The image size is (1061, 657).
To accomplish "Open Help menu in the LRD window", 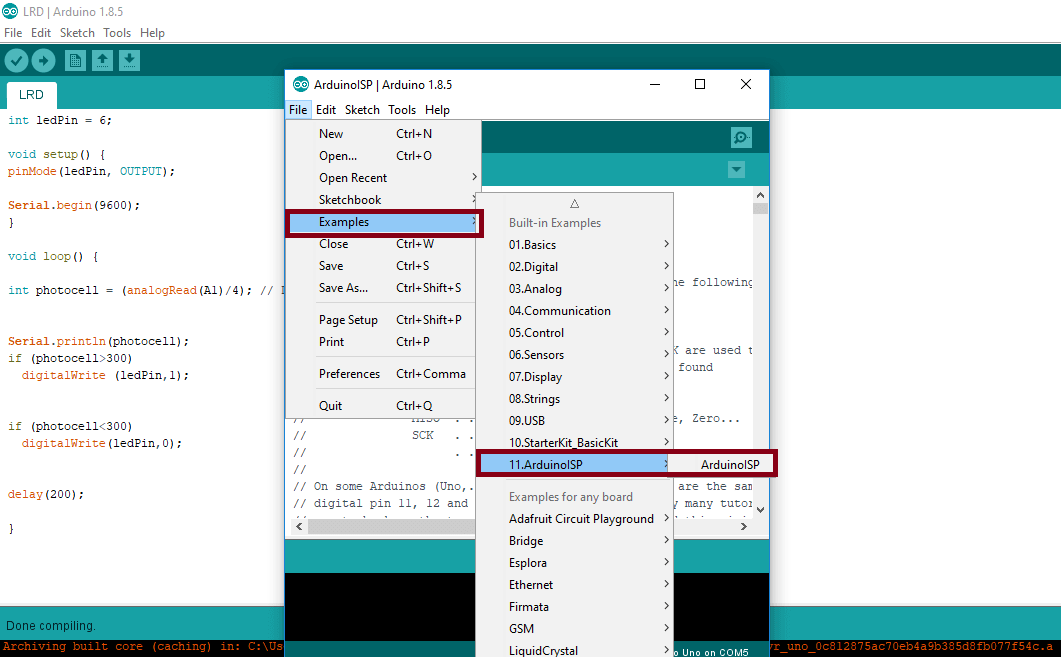I will point(152,32).
